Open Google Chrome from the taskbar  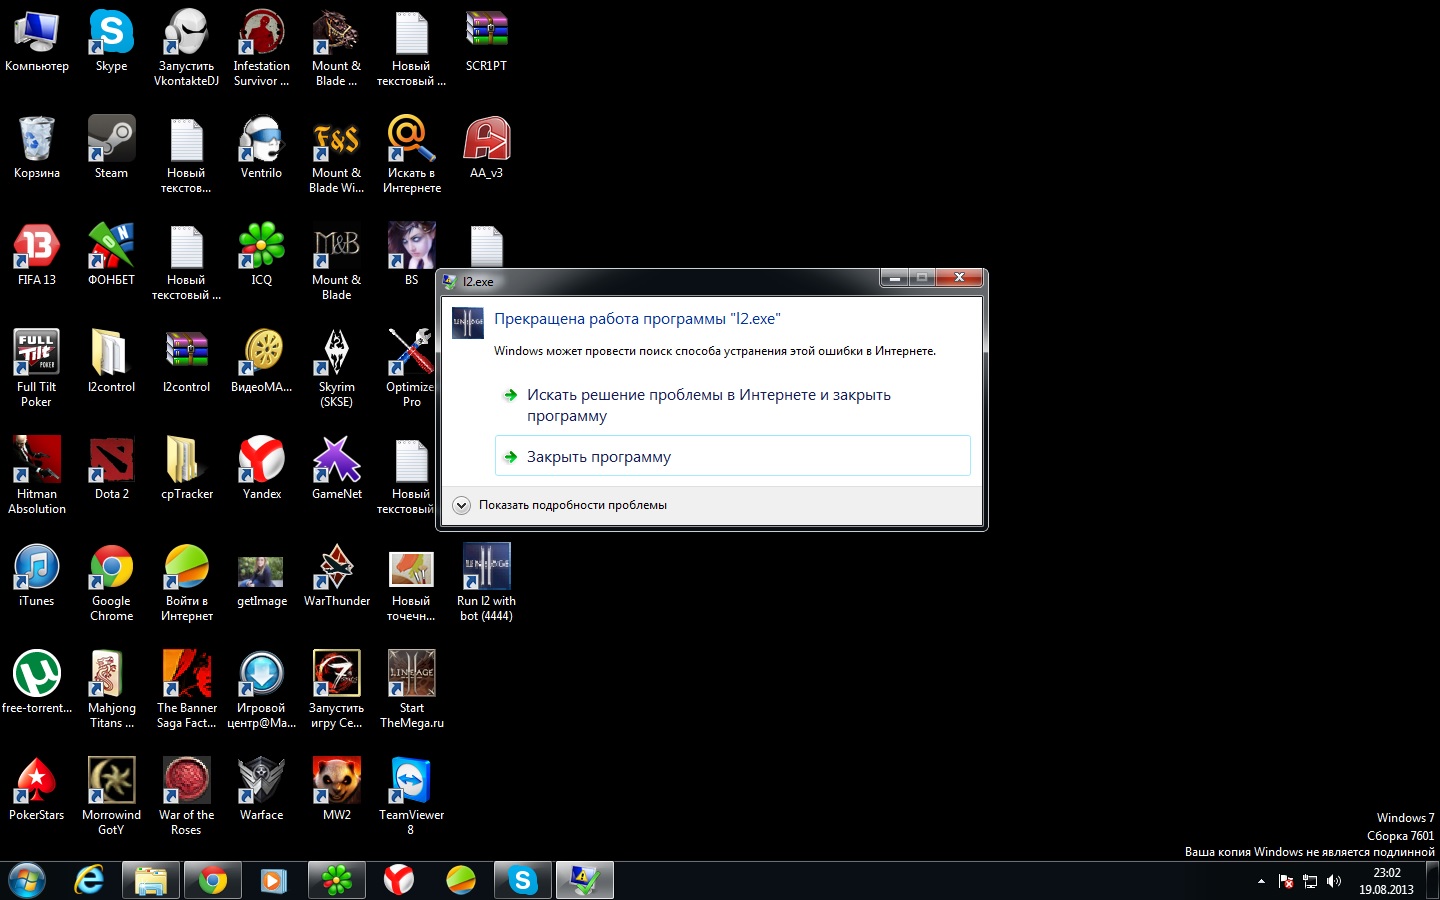click(x=213, y=881)
